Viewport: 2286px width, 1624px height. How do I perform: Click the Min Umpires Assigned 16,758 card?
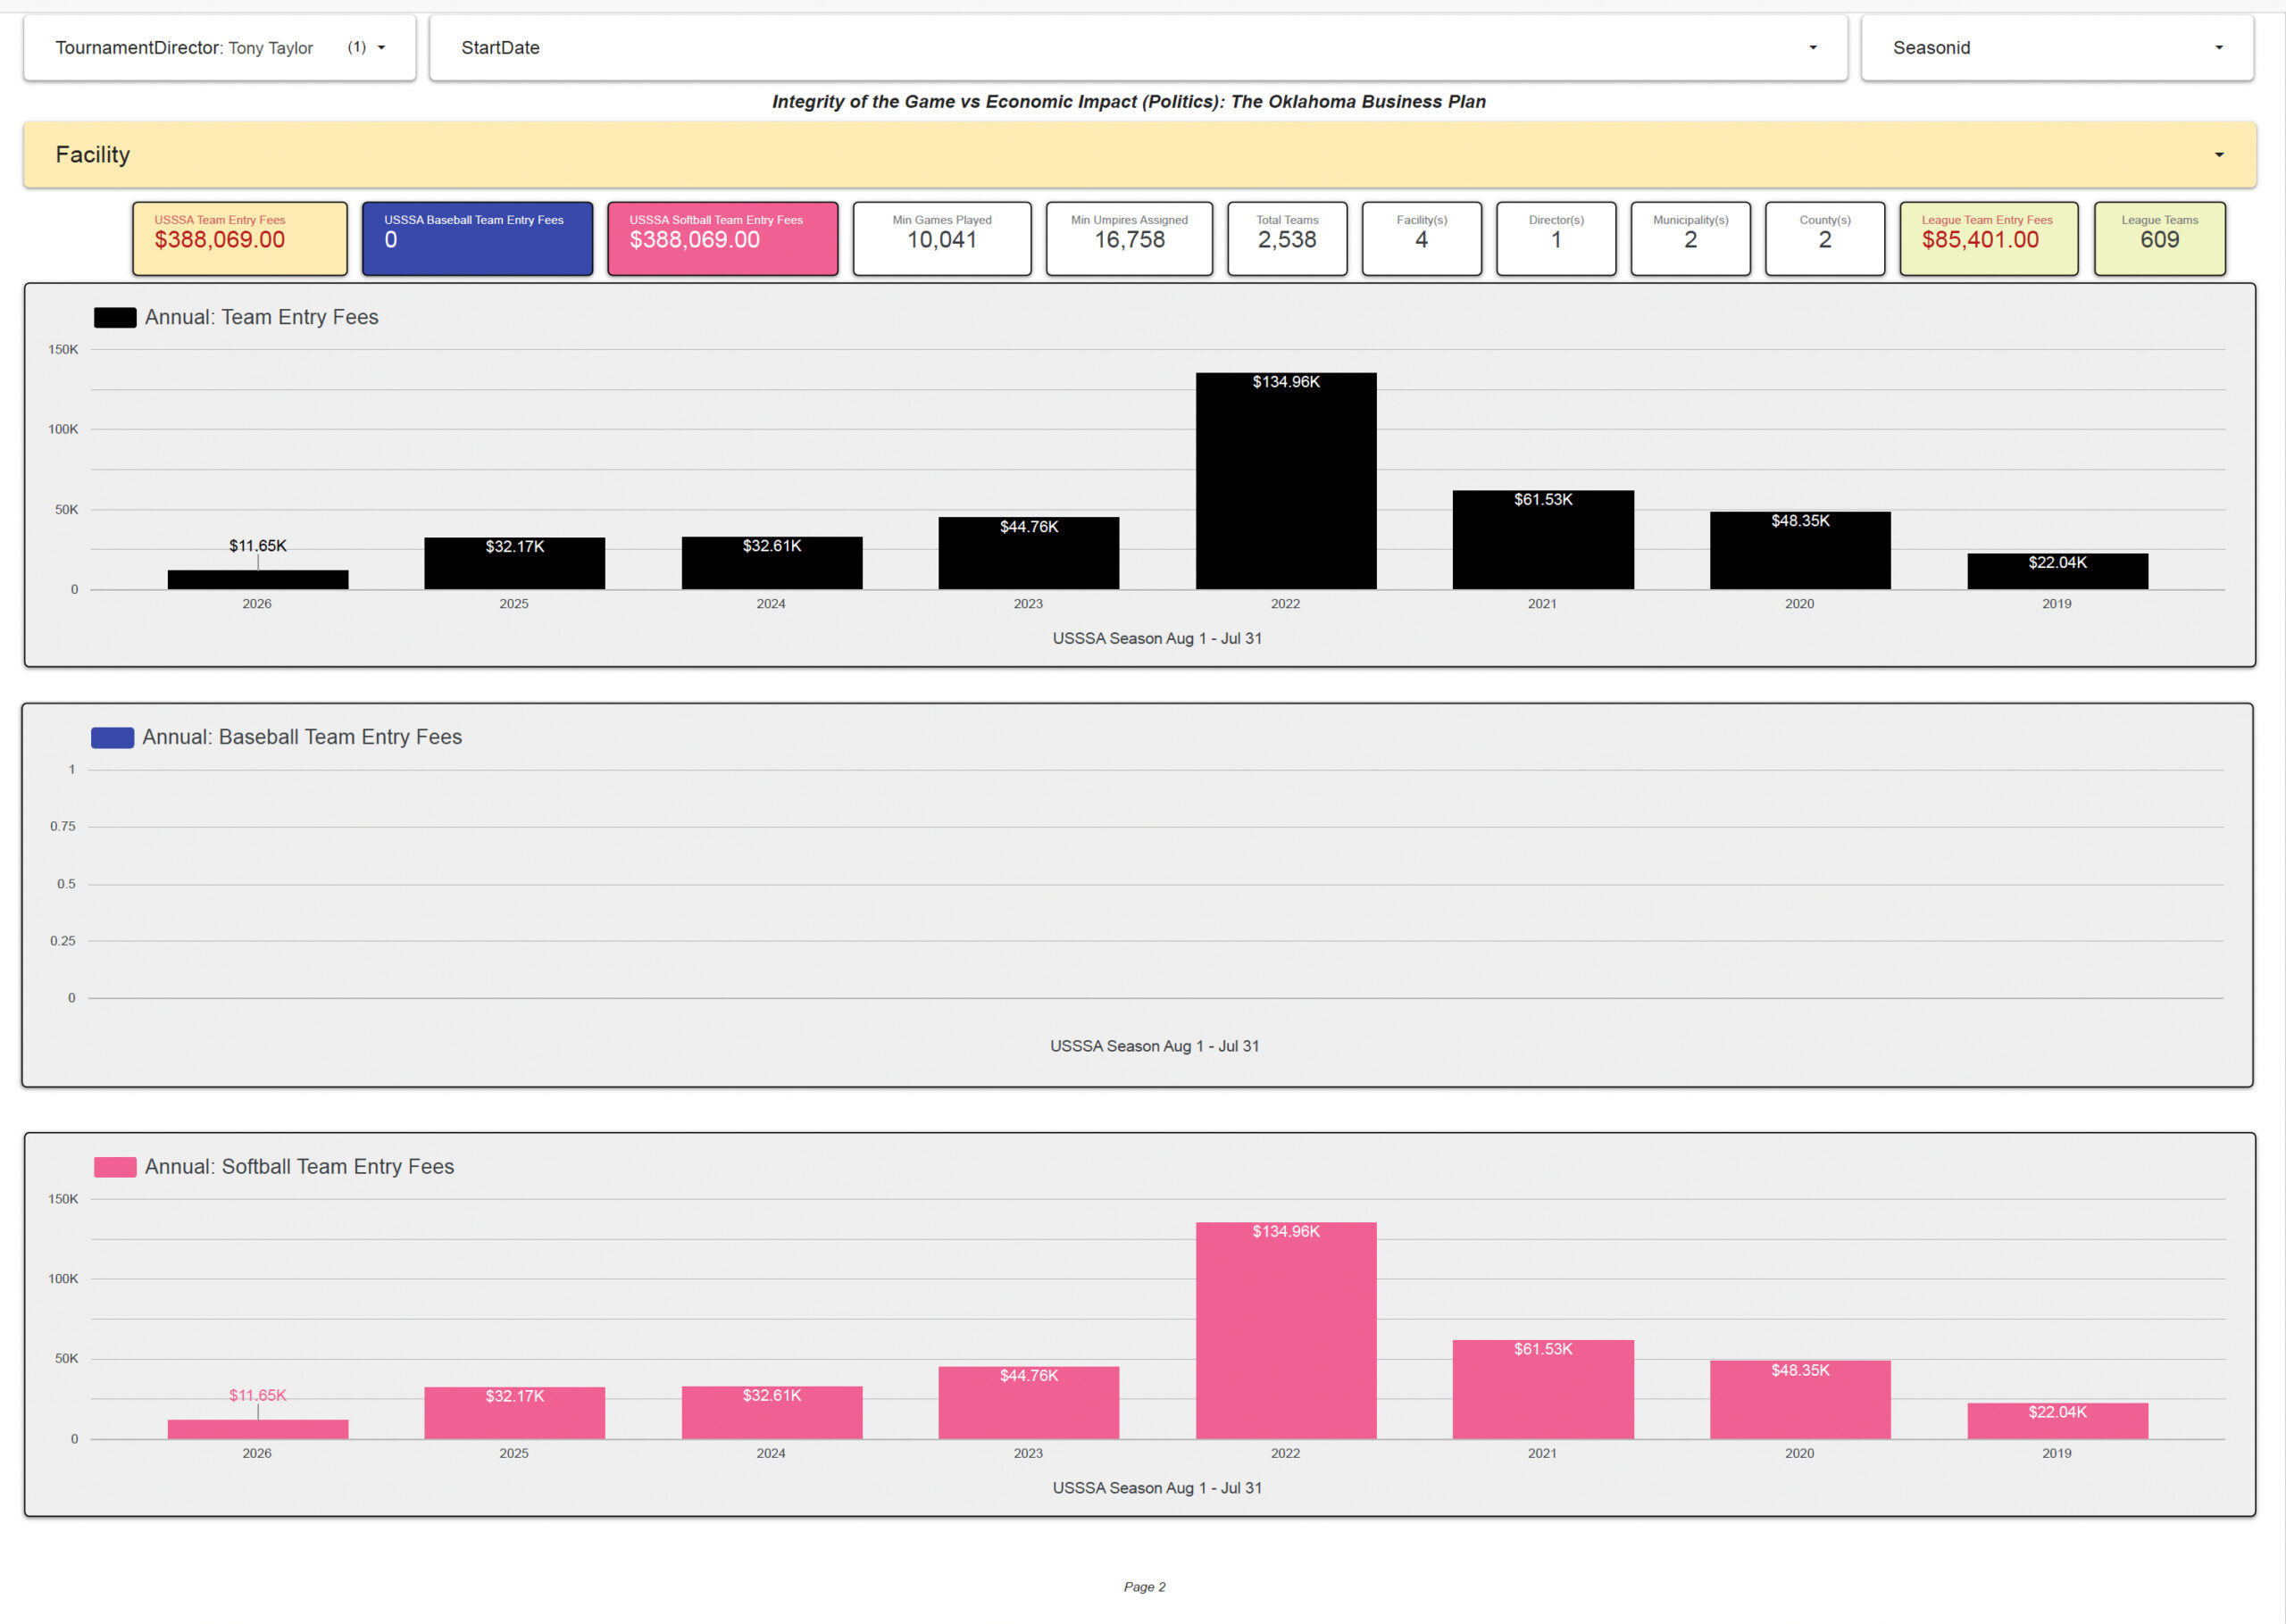(1129, 239)
